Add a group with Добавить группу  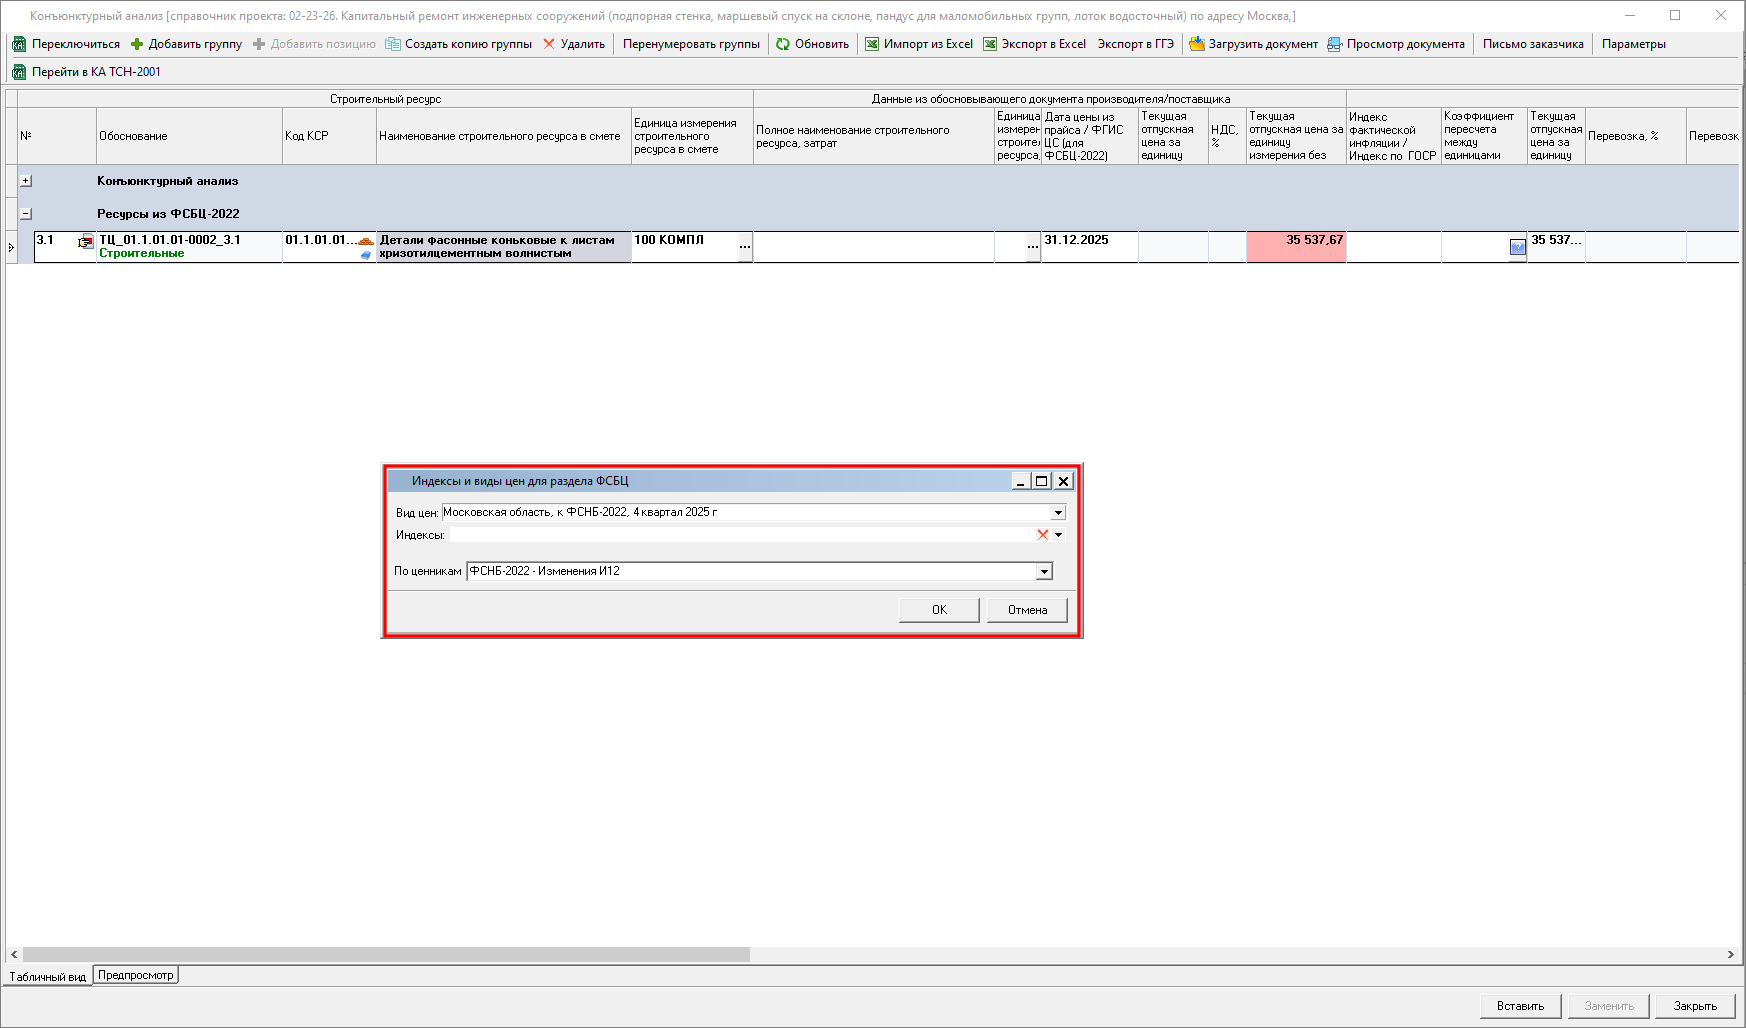[x=186, y=44]
